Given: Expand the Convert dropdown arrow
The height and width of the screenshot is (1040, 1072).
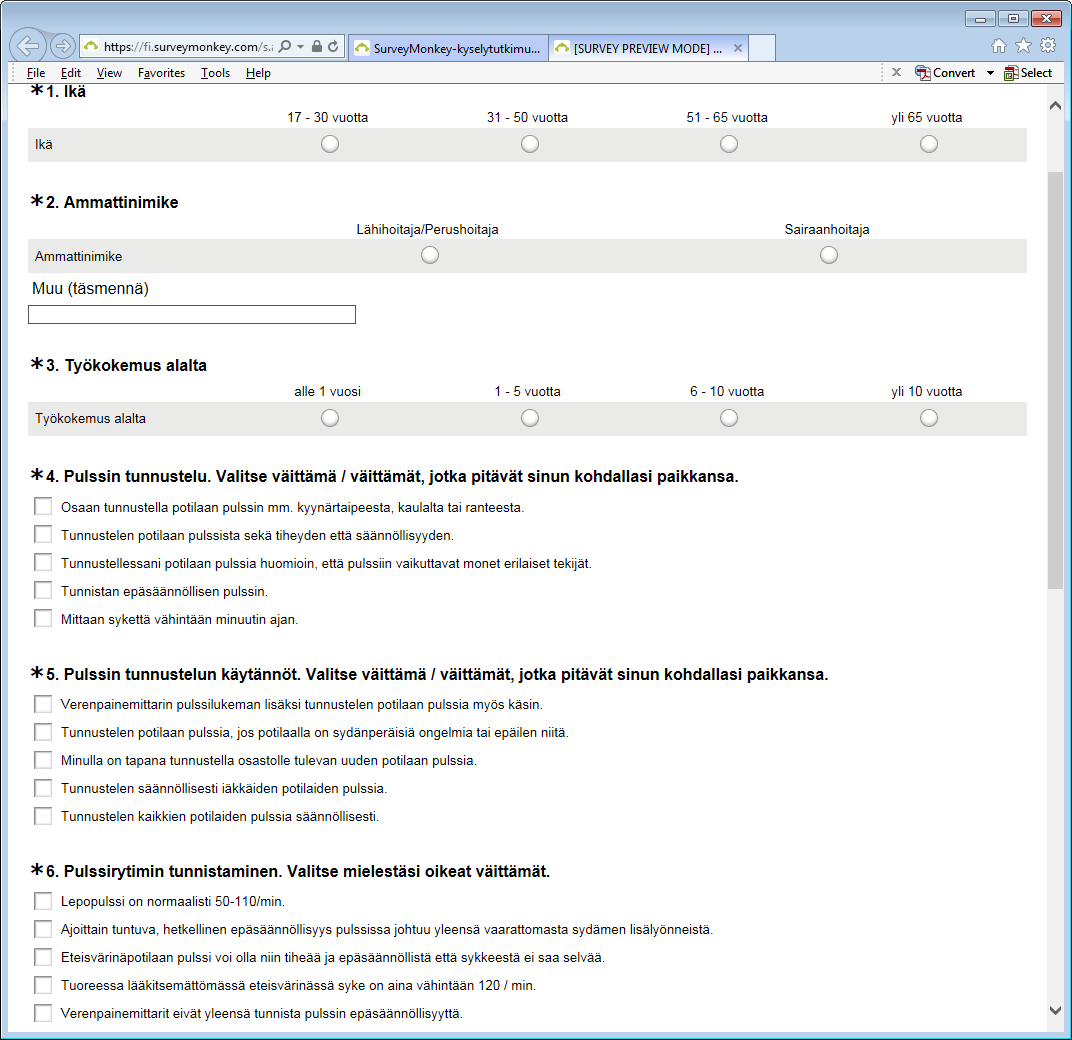Looking at the screenshot, I should click(x=990, y=73).
